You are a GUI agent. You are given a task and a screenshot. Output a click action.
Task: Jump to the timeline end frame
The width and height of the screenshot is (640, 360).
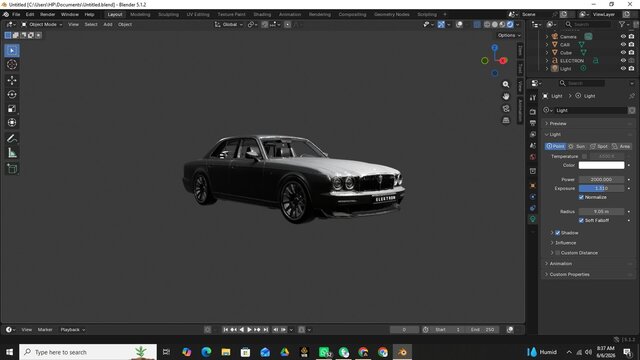265,329
